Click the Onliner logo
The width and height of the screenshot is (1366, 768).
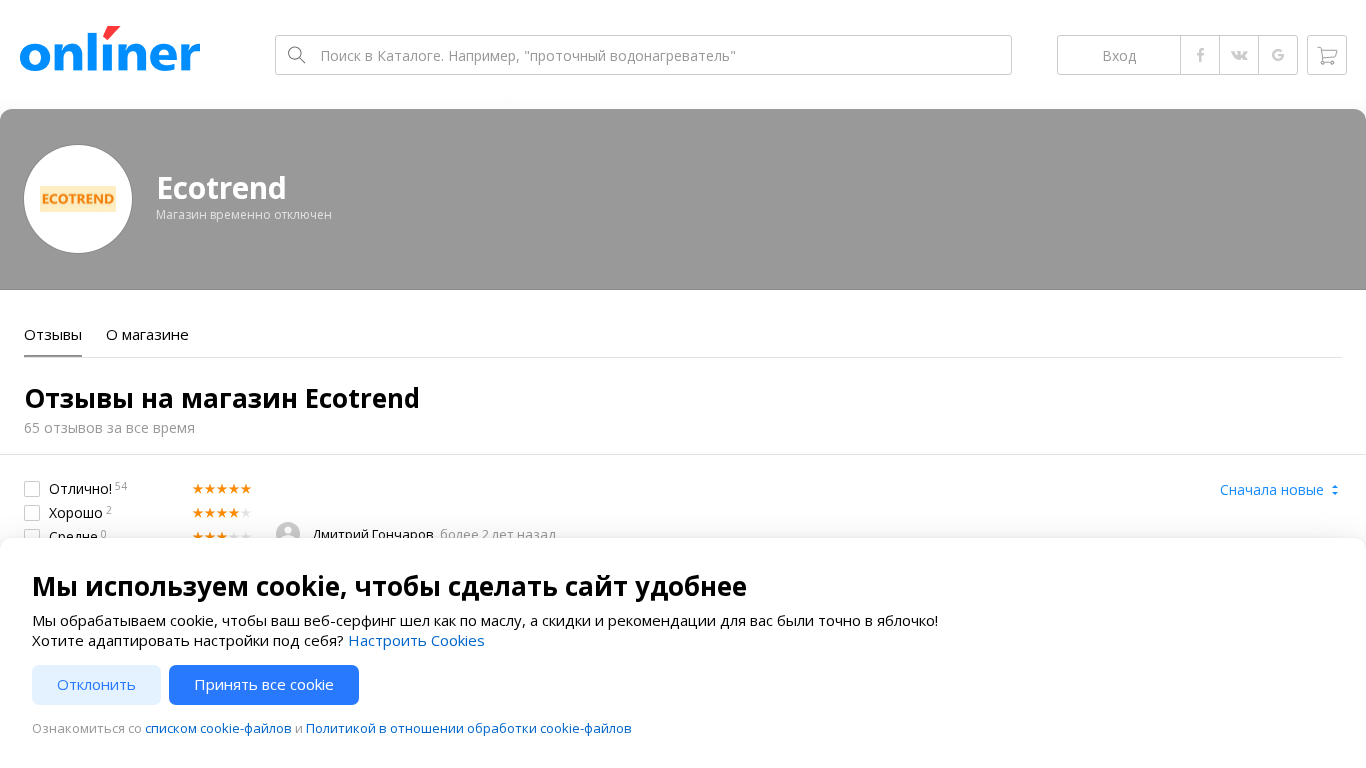click(x=110, y=52)
